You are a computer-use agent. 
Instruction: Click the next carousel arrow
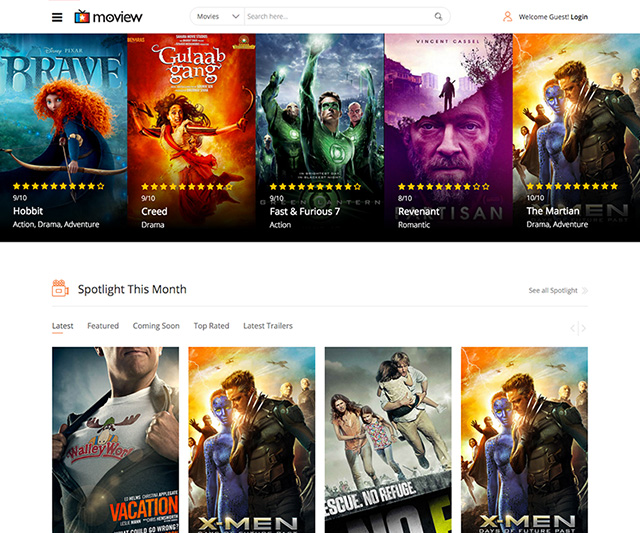(584, 328)
